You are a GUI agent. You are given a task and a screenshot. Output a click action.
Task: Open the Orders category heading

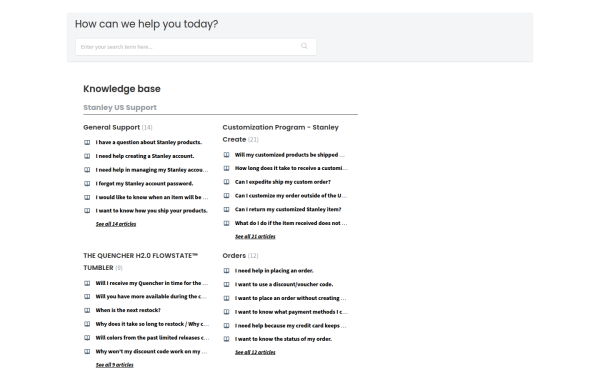click(x=234, y=256)
